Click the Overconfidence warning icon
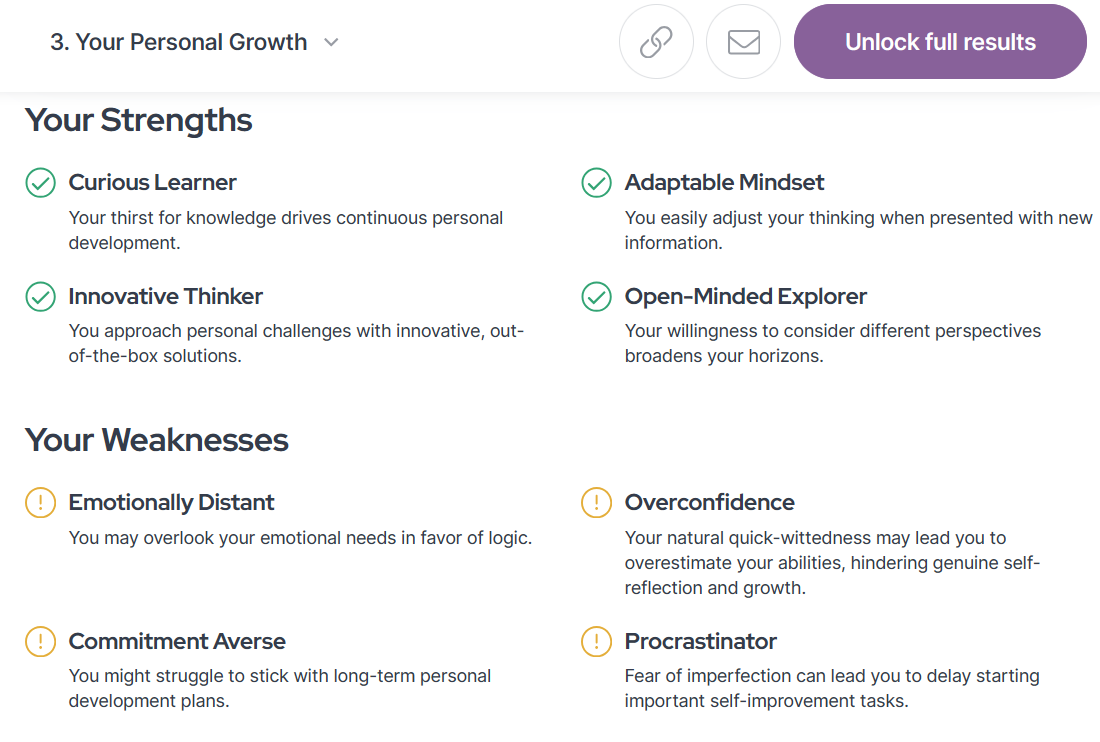The height and width of the screenshot is (742, 1100). [x=596, y=503]
